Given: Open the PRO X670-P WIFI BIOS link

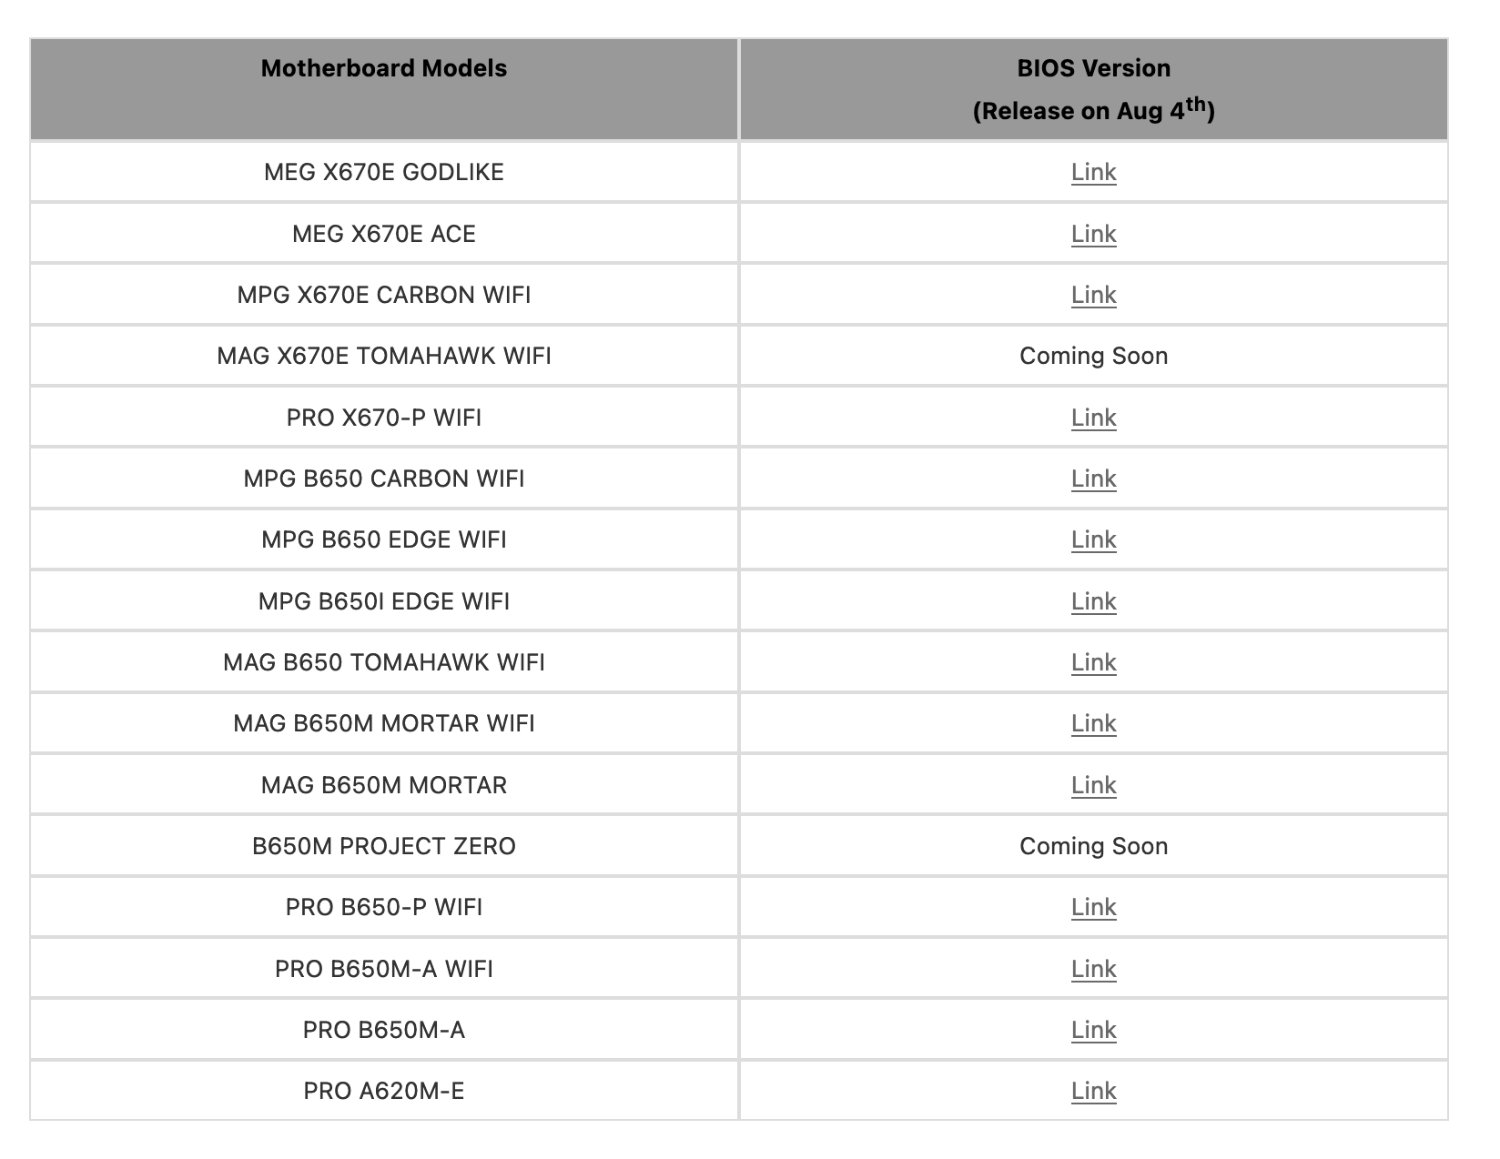Looking at the screenshot, I should point(1093,418).
